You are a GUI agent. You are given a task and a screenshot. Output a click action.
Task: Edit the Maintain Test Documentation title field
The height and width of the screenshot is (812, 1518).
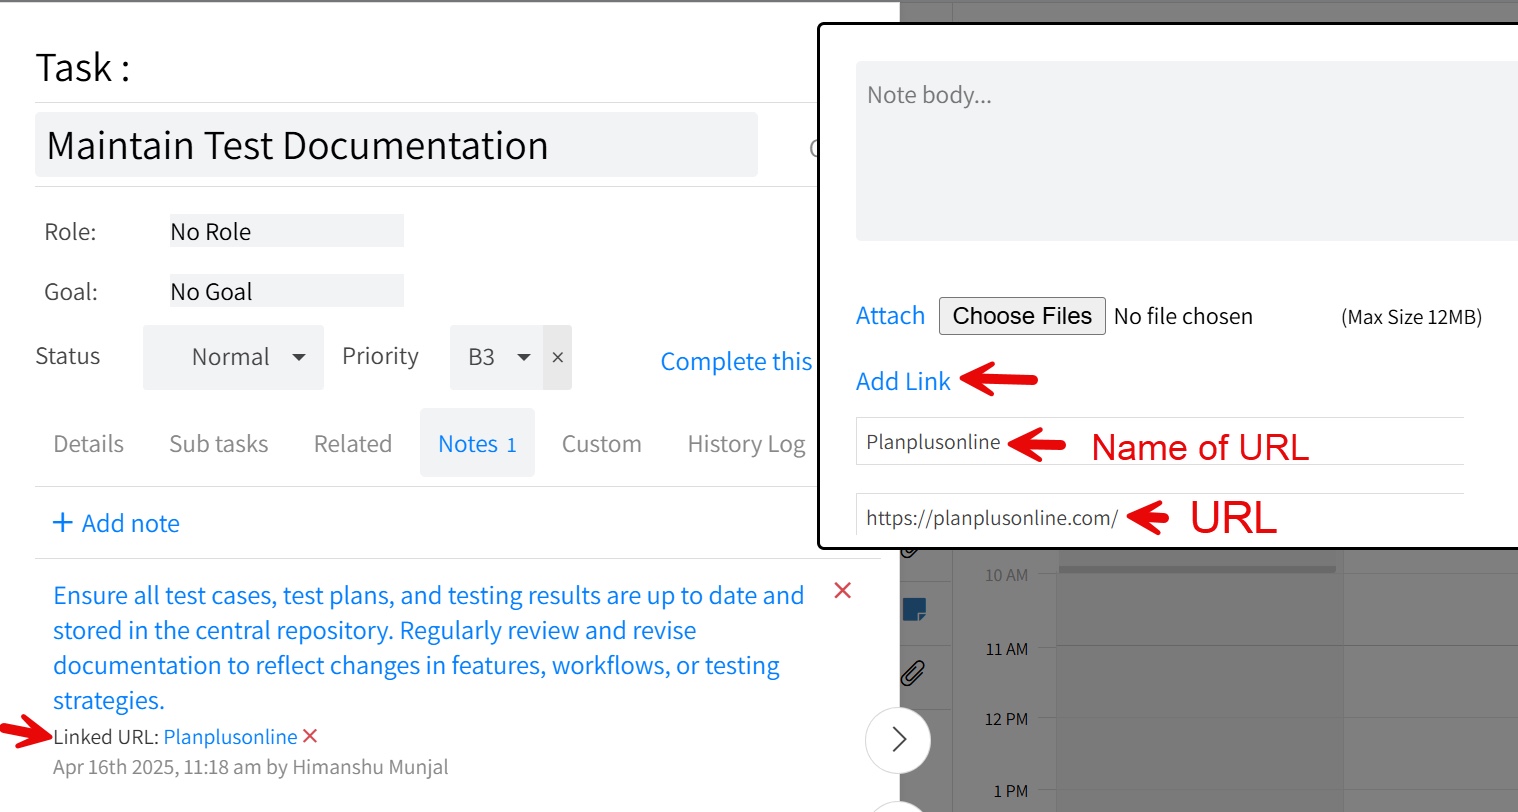point(396,146)
